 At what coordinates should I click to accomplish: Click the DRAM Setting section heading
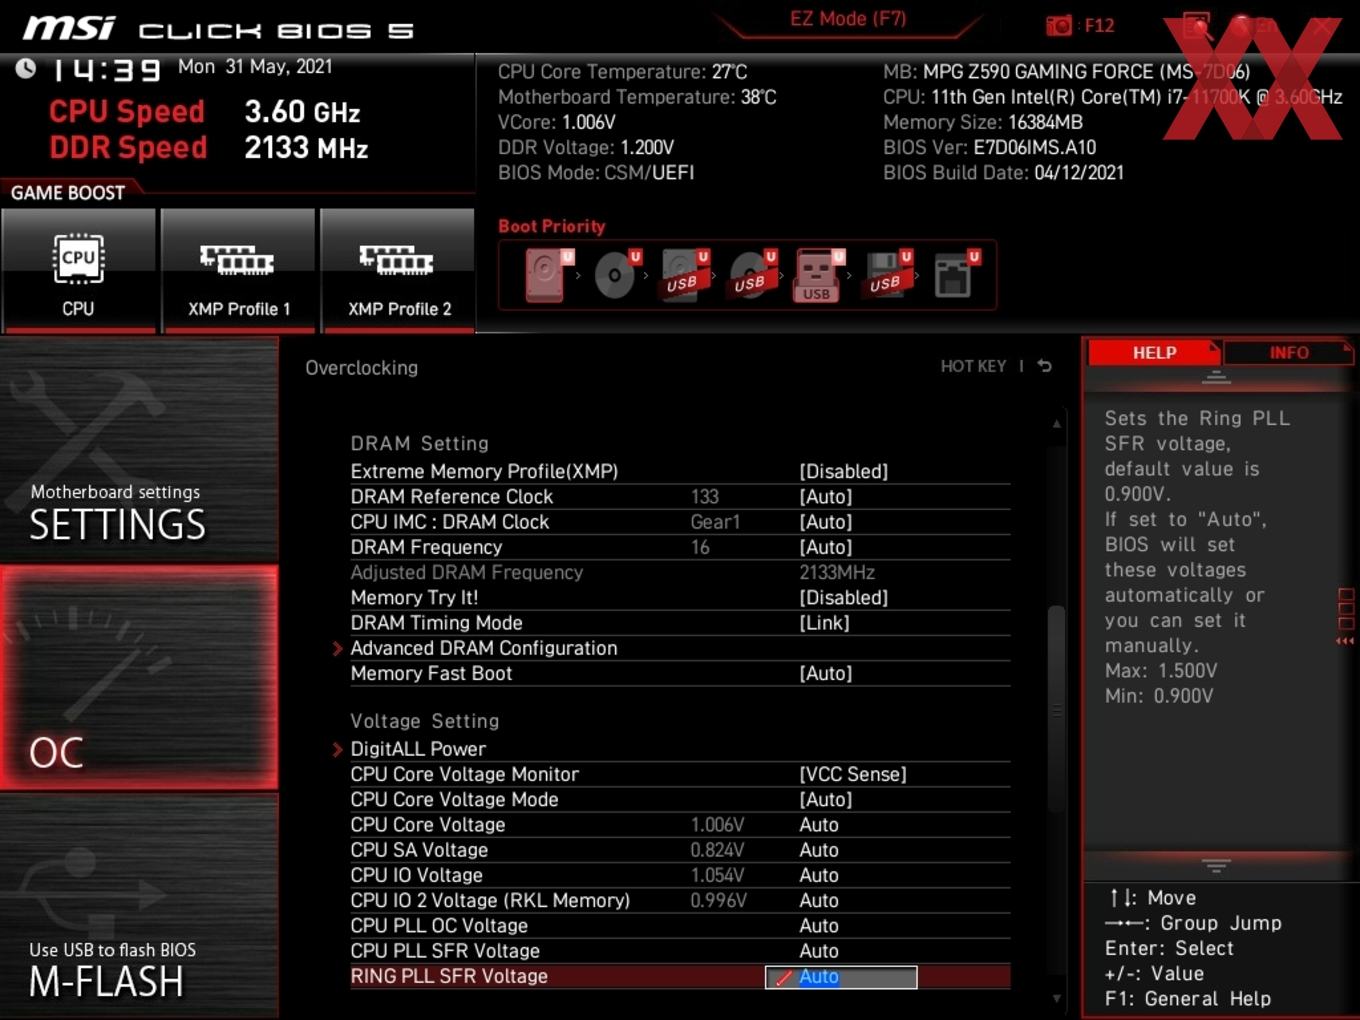pos(419,443)
